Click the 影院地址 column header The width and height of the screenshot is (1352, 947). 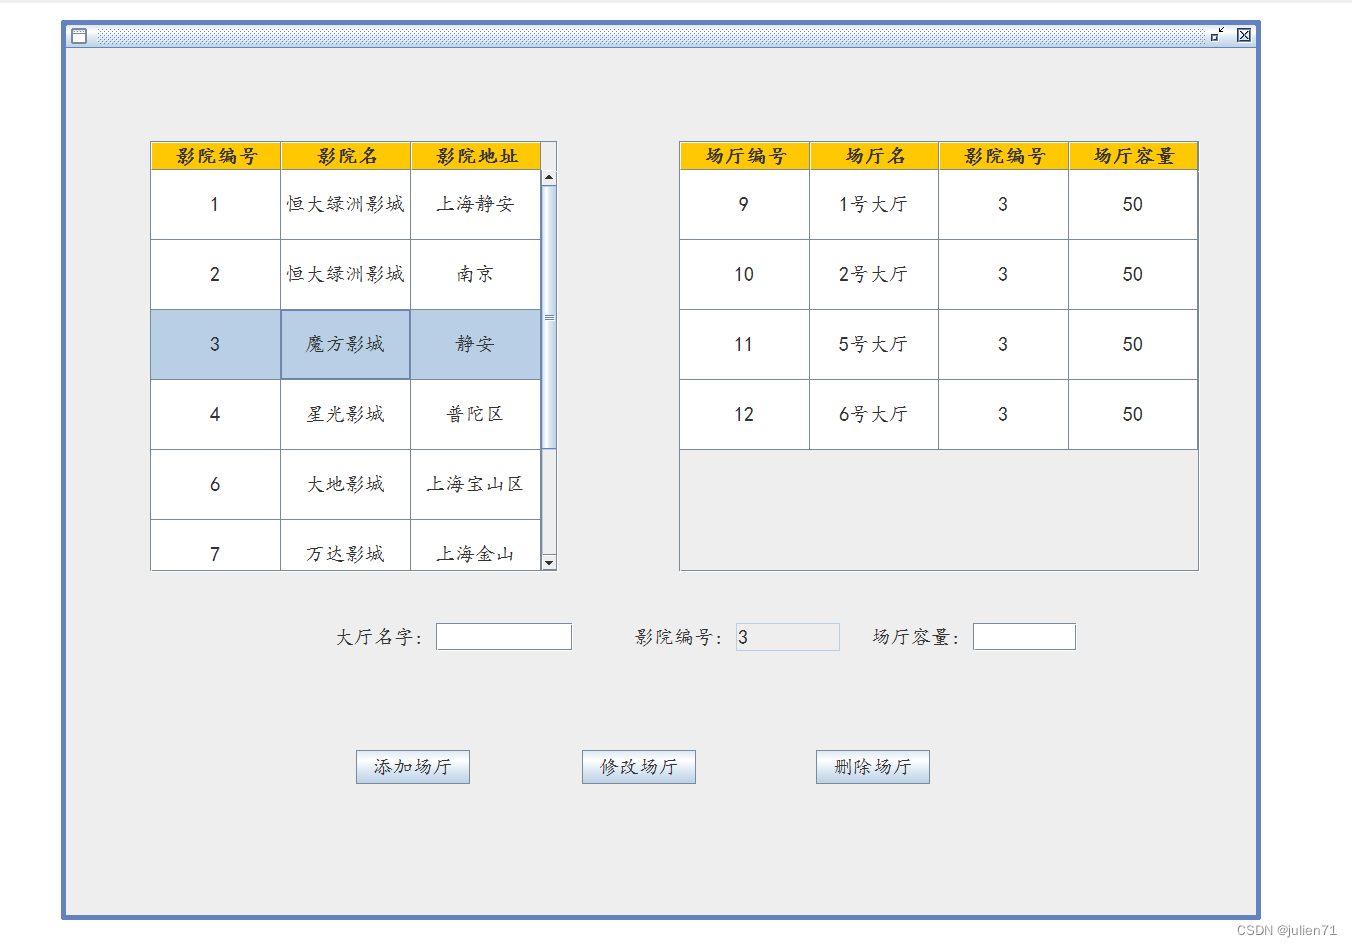coord(476,156)
